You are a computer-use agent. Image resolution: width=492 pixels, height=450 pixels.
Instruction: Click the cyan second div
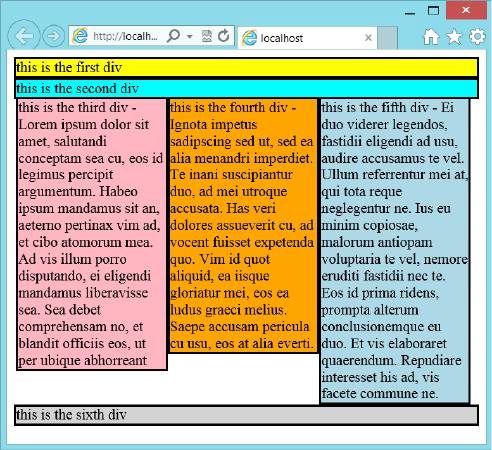pos(246,89)
